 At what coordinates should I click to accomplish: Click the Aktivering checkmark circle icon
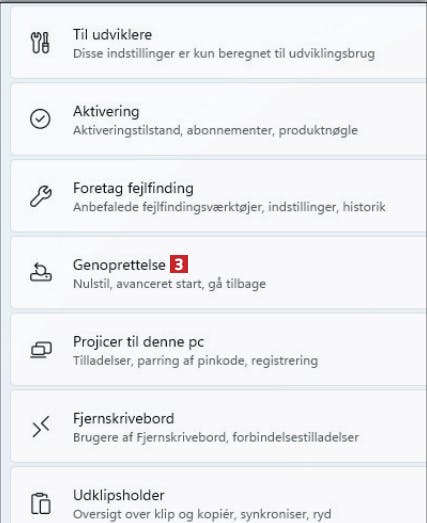point(40,119)
